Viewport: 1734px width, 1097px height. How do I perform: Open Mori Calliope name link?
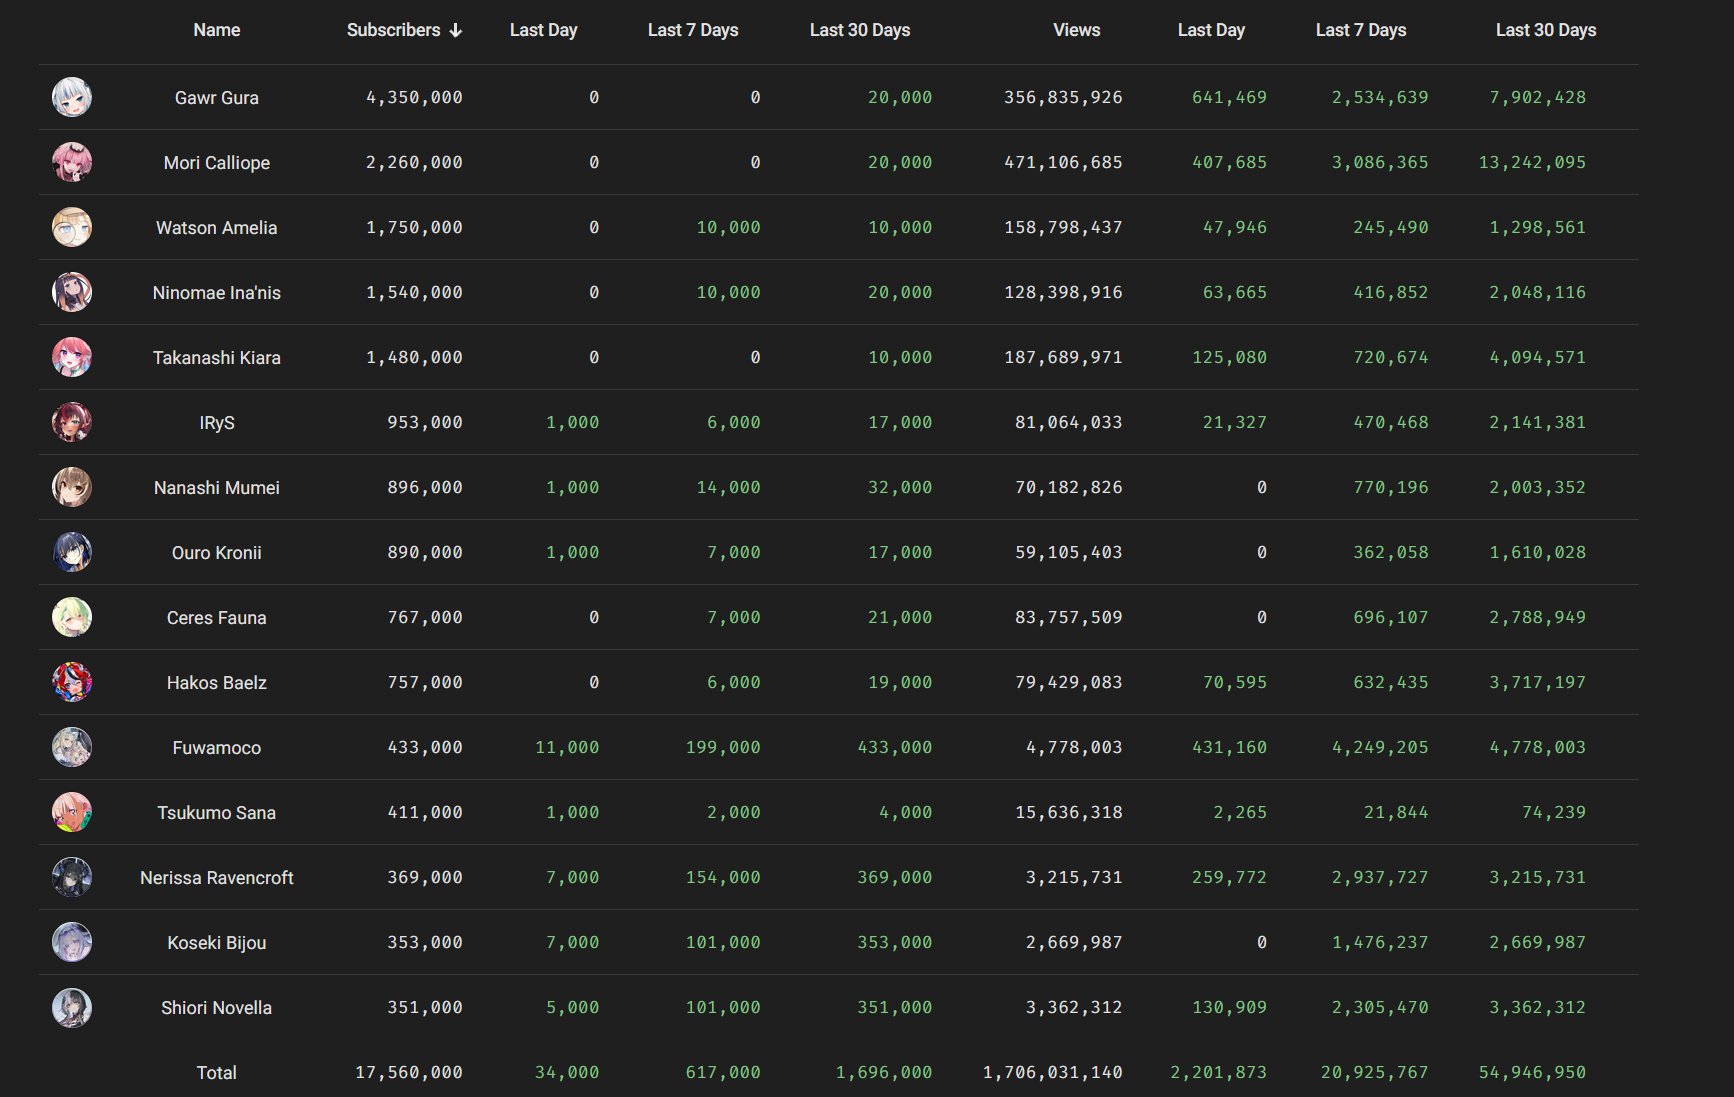click(x=217, y=163)
